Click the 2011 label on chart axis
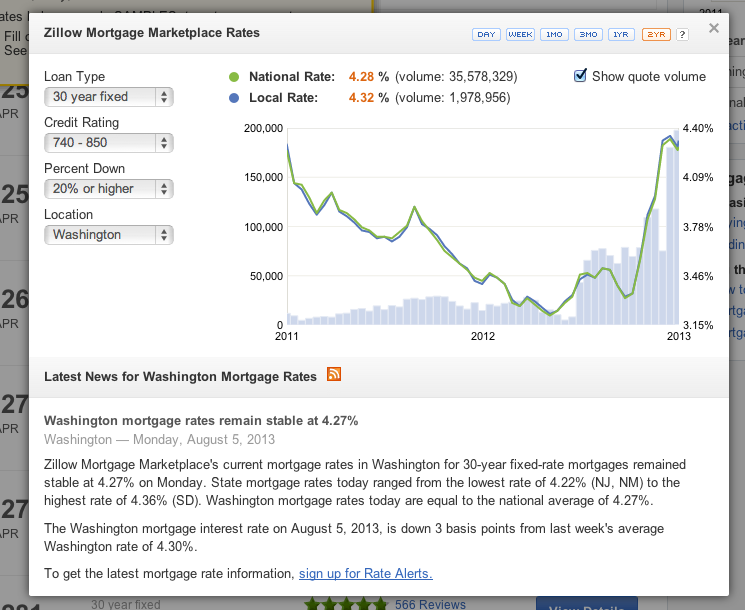This screenshot has height=610, width=745. tap(287, 336)
